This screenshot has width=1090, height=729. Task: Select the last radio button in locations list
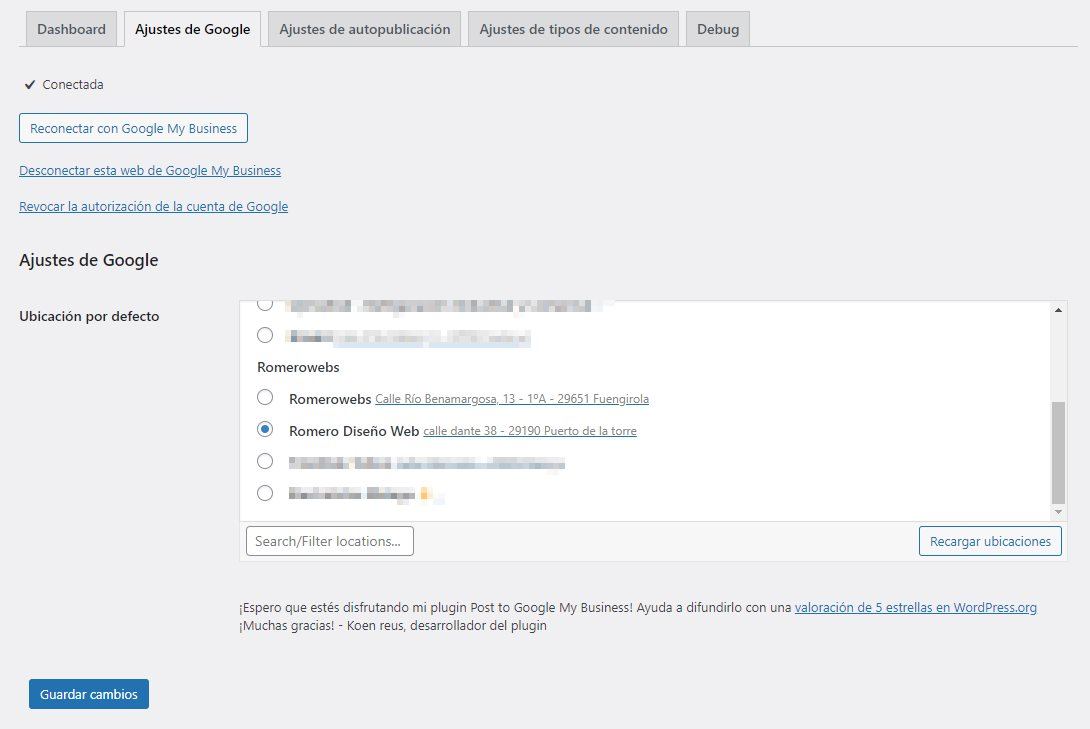265,493
